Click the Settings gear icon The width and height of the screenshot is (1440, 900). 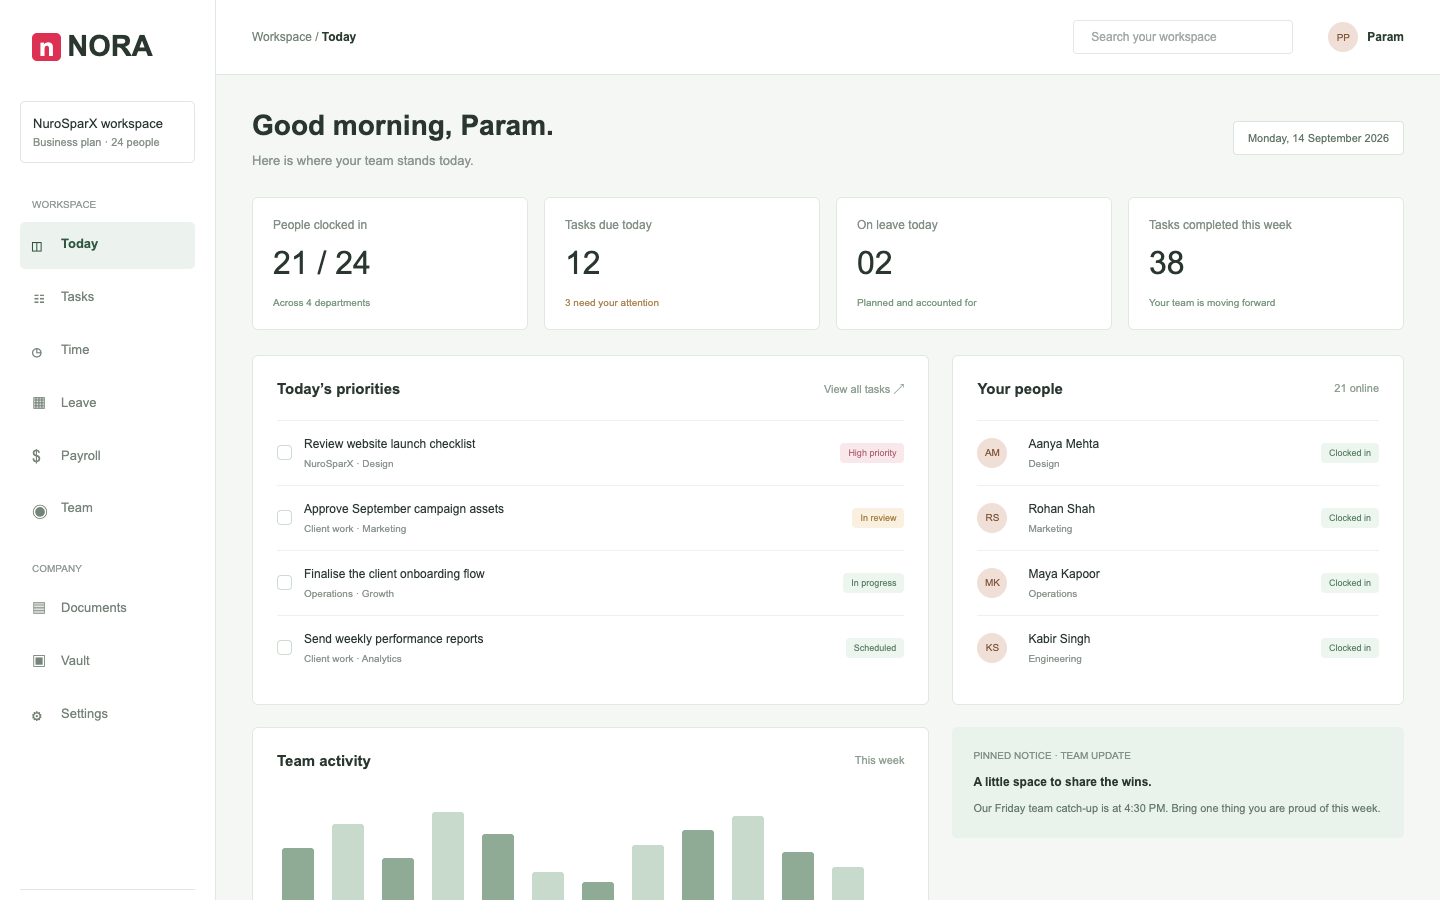37,716
